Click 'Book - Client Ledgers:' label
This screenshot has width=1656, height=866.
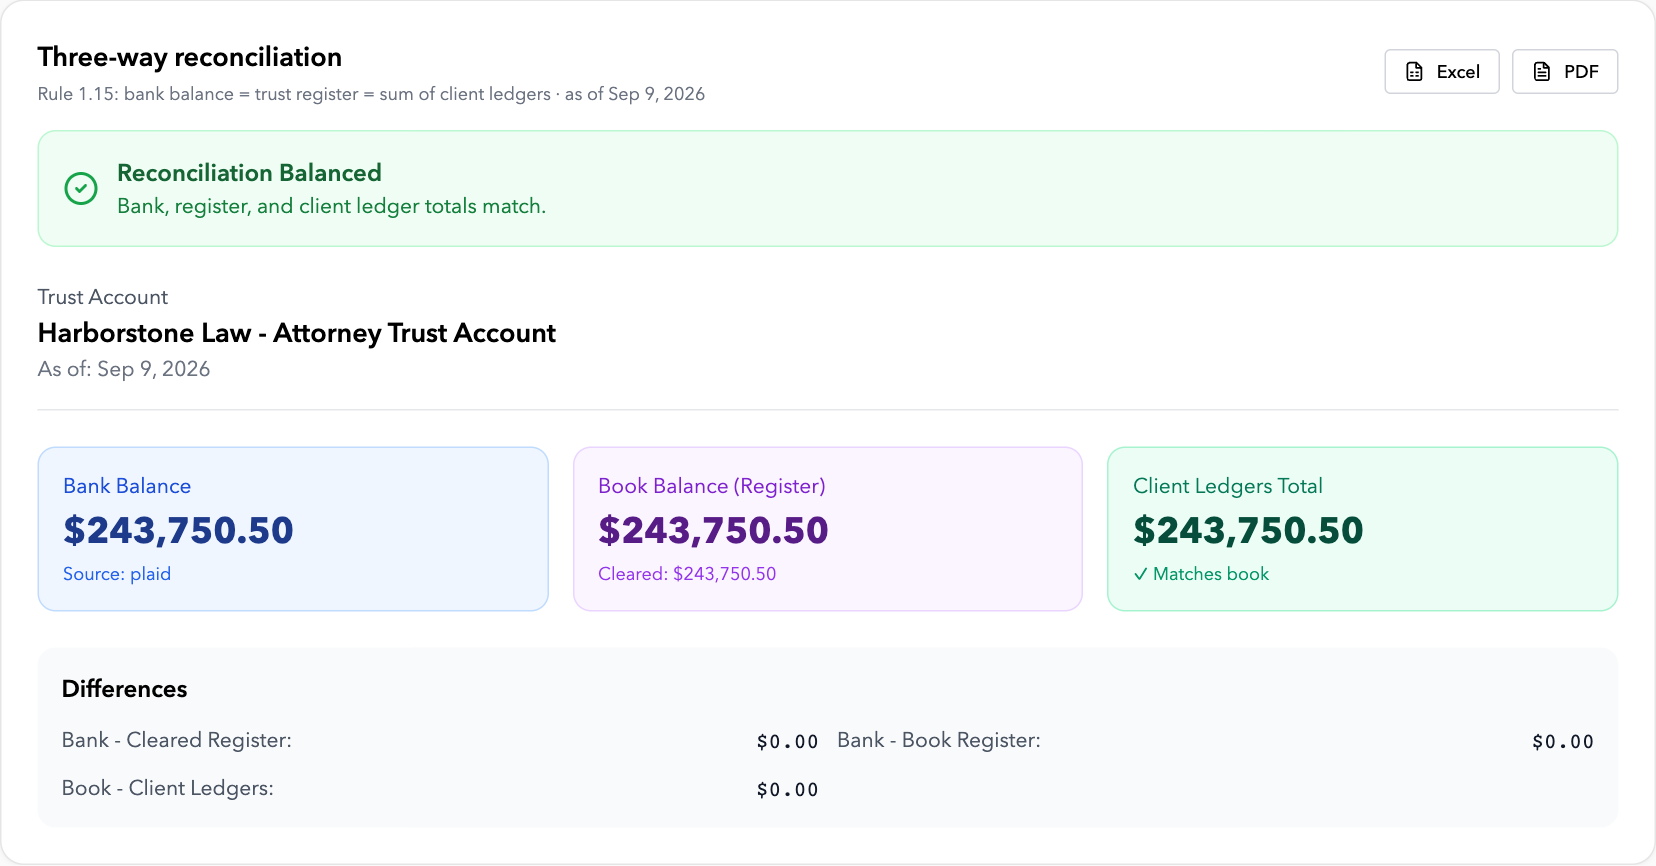[x=168, y=788]
